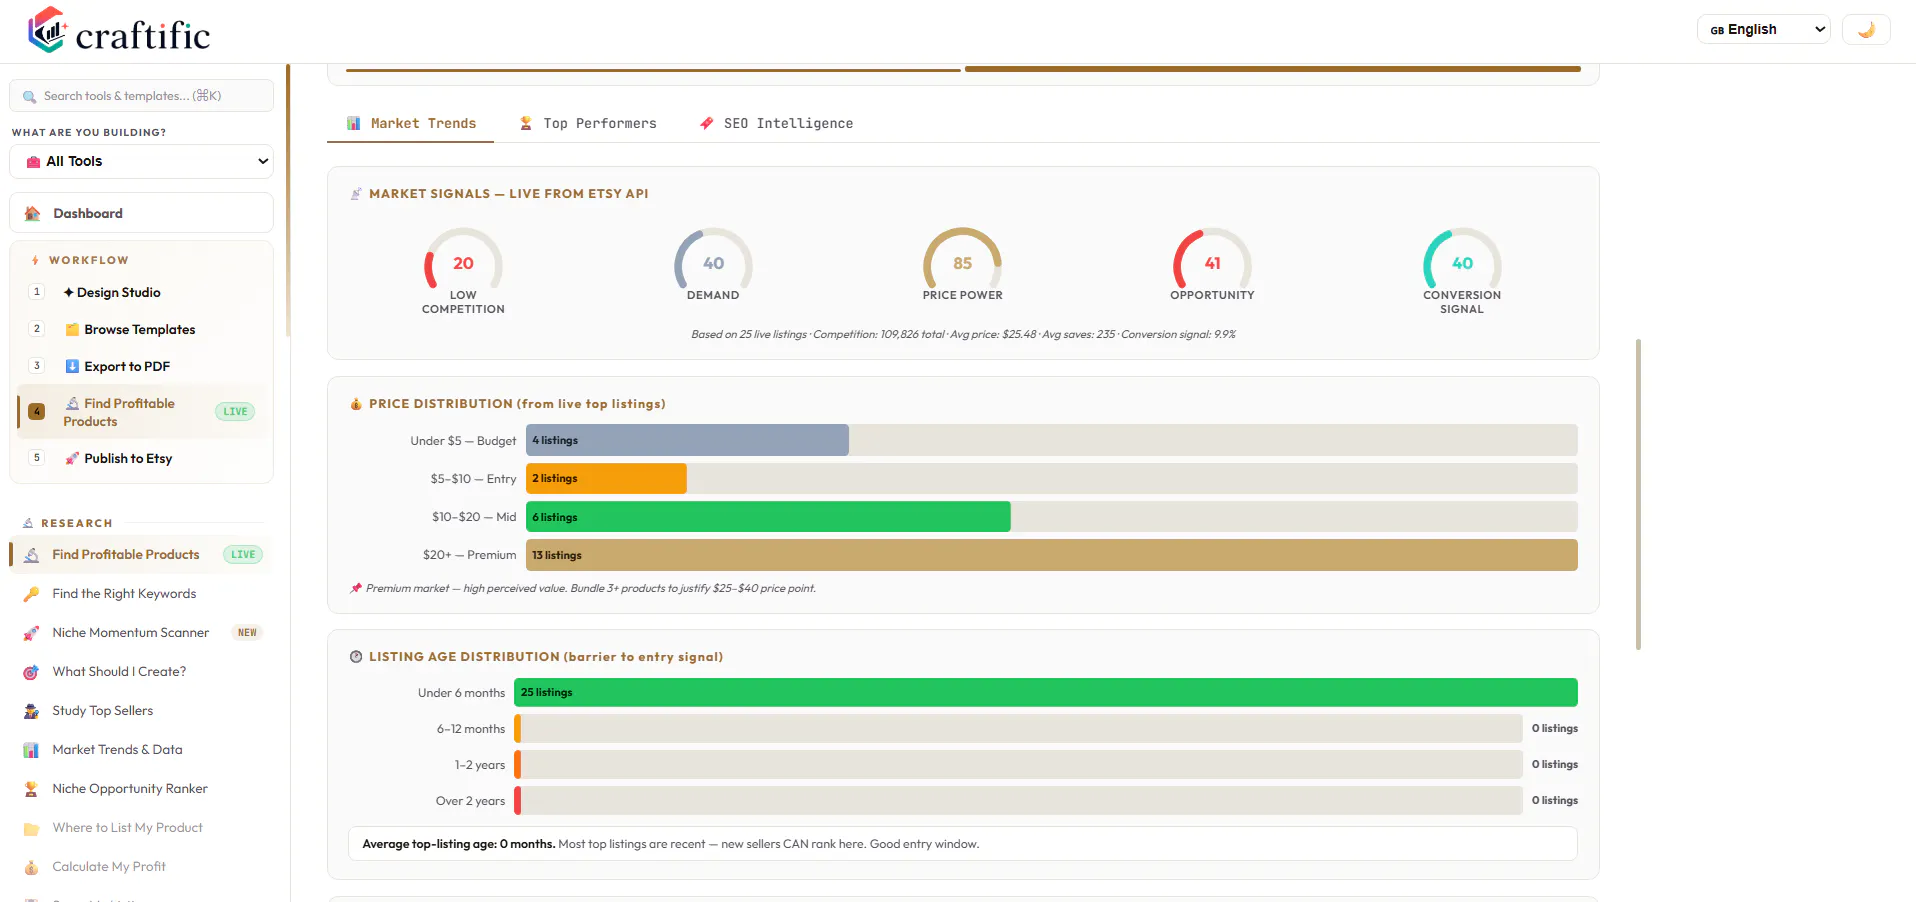
Task: Open Market Trends & Data chart icon
Action: tap(32, 750)
